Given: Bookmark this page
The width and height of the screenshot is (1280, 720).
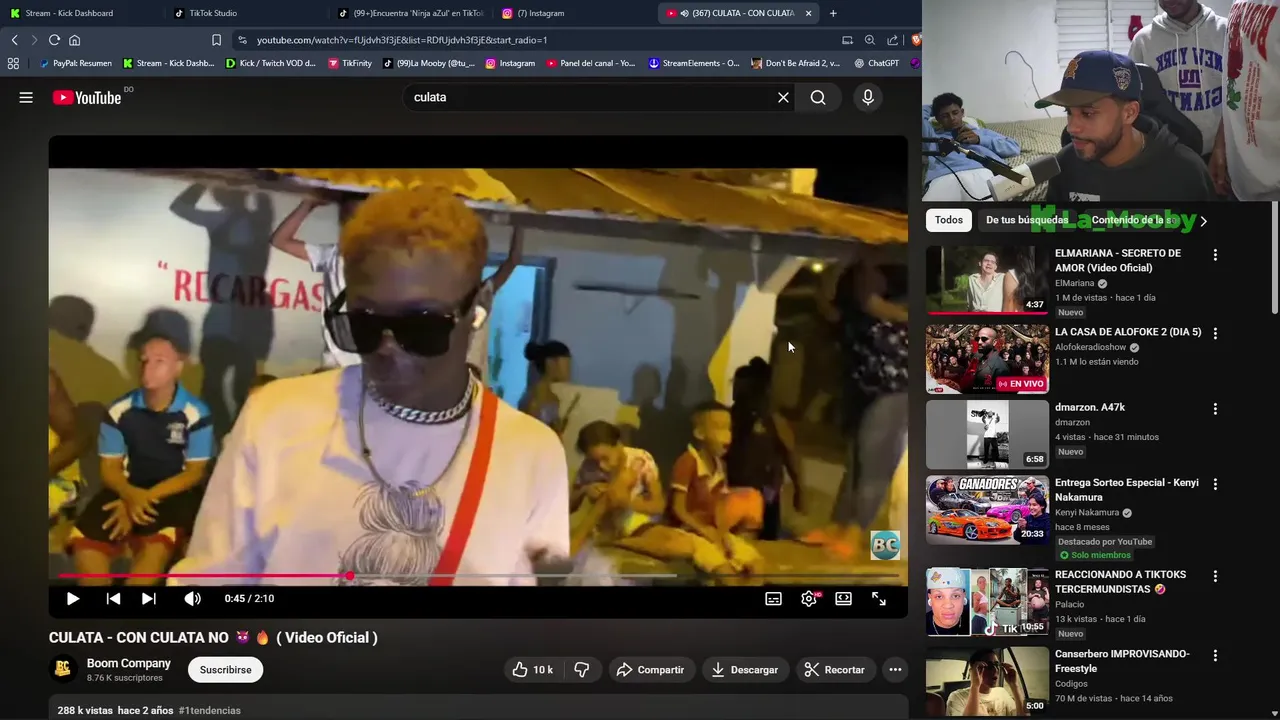Looking at the screenshot, I should [216, 40].
